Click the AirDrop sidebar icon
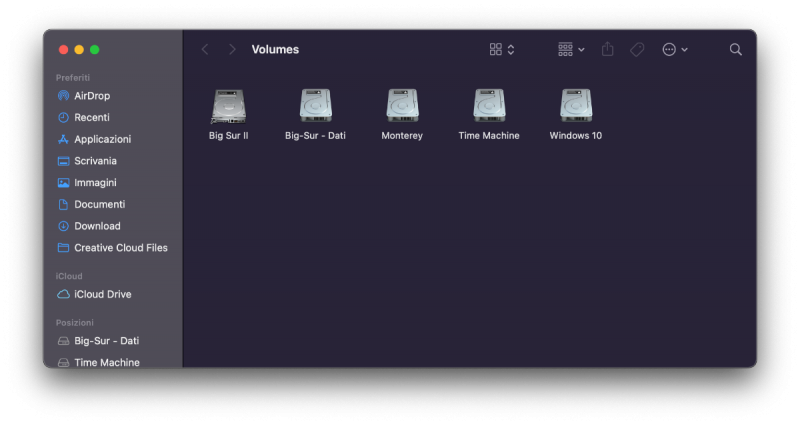The height and width of the screenshot is (425, 800). (63, 96)
